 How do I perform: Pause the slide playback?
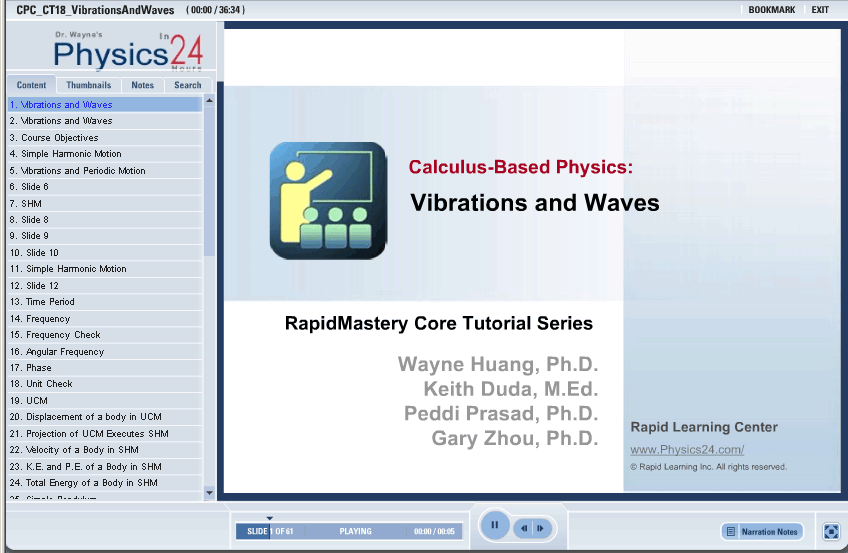tap(494, 525)
